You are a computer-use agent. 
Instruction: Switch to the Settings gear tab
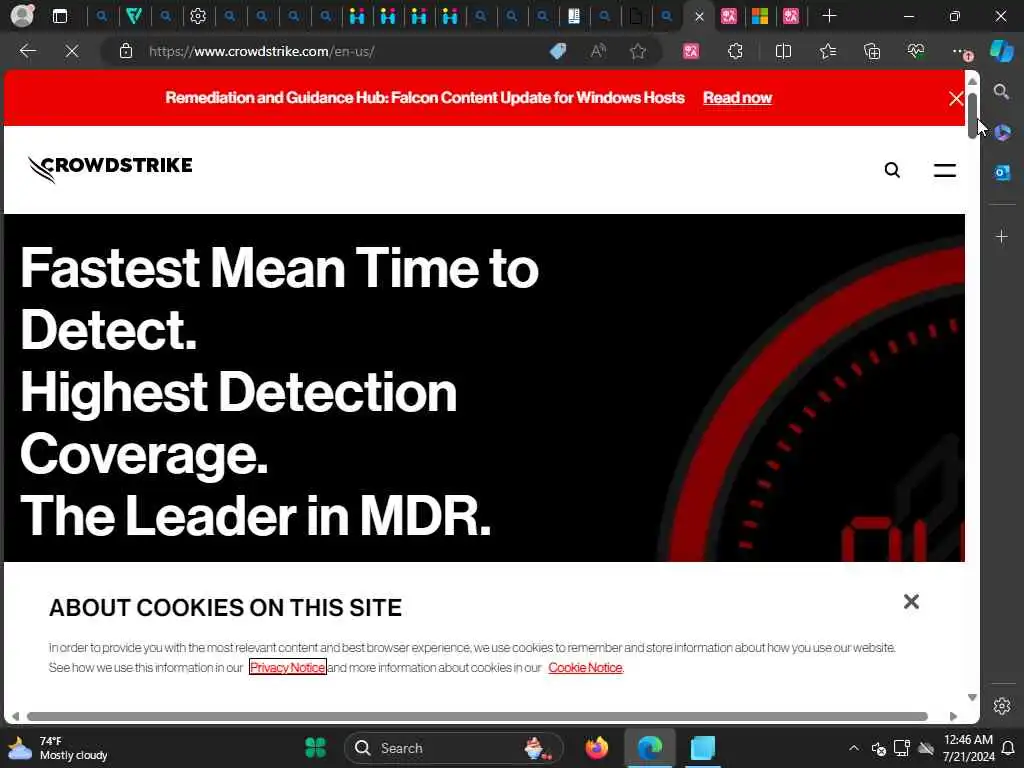click(x=198, y=16)
